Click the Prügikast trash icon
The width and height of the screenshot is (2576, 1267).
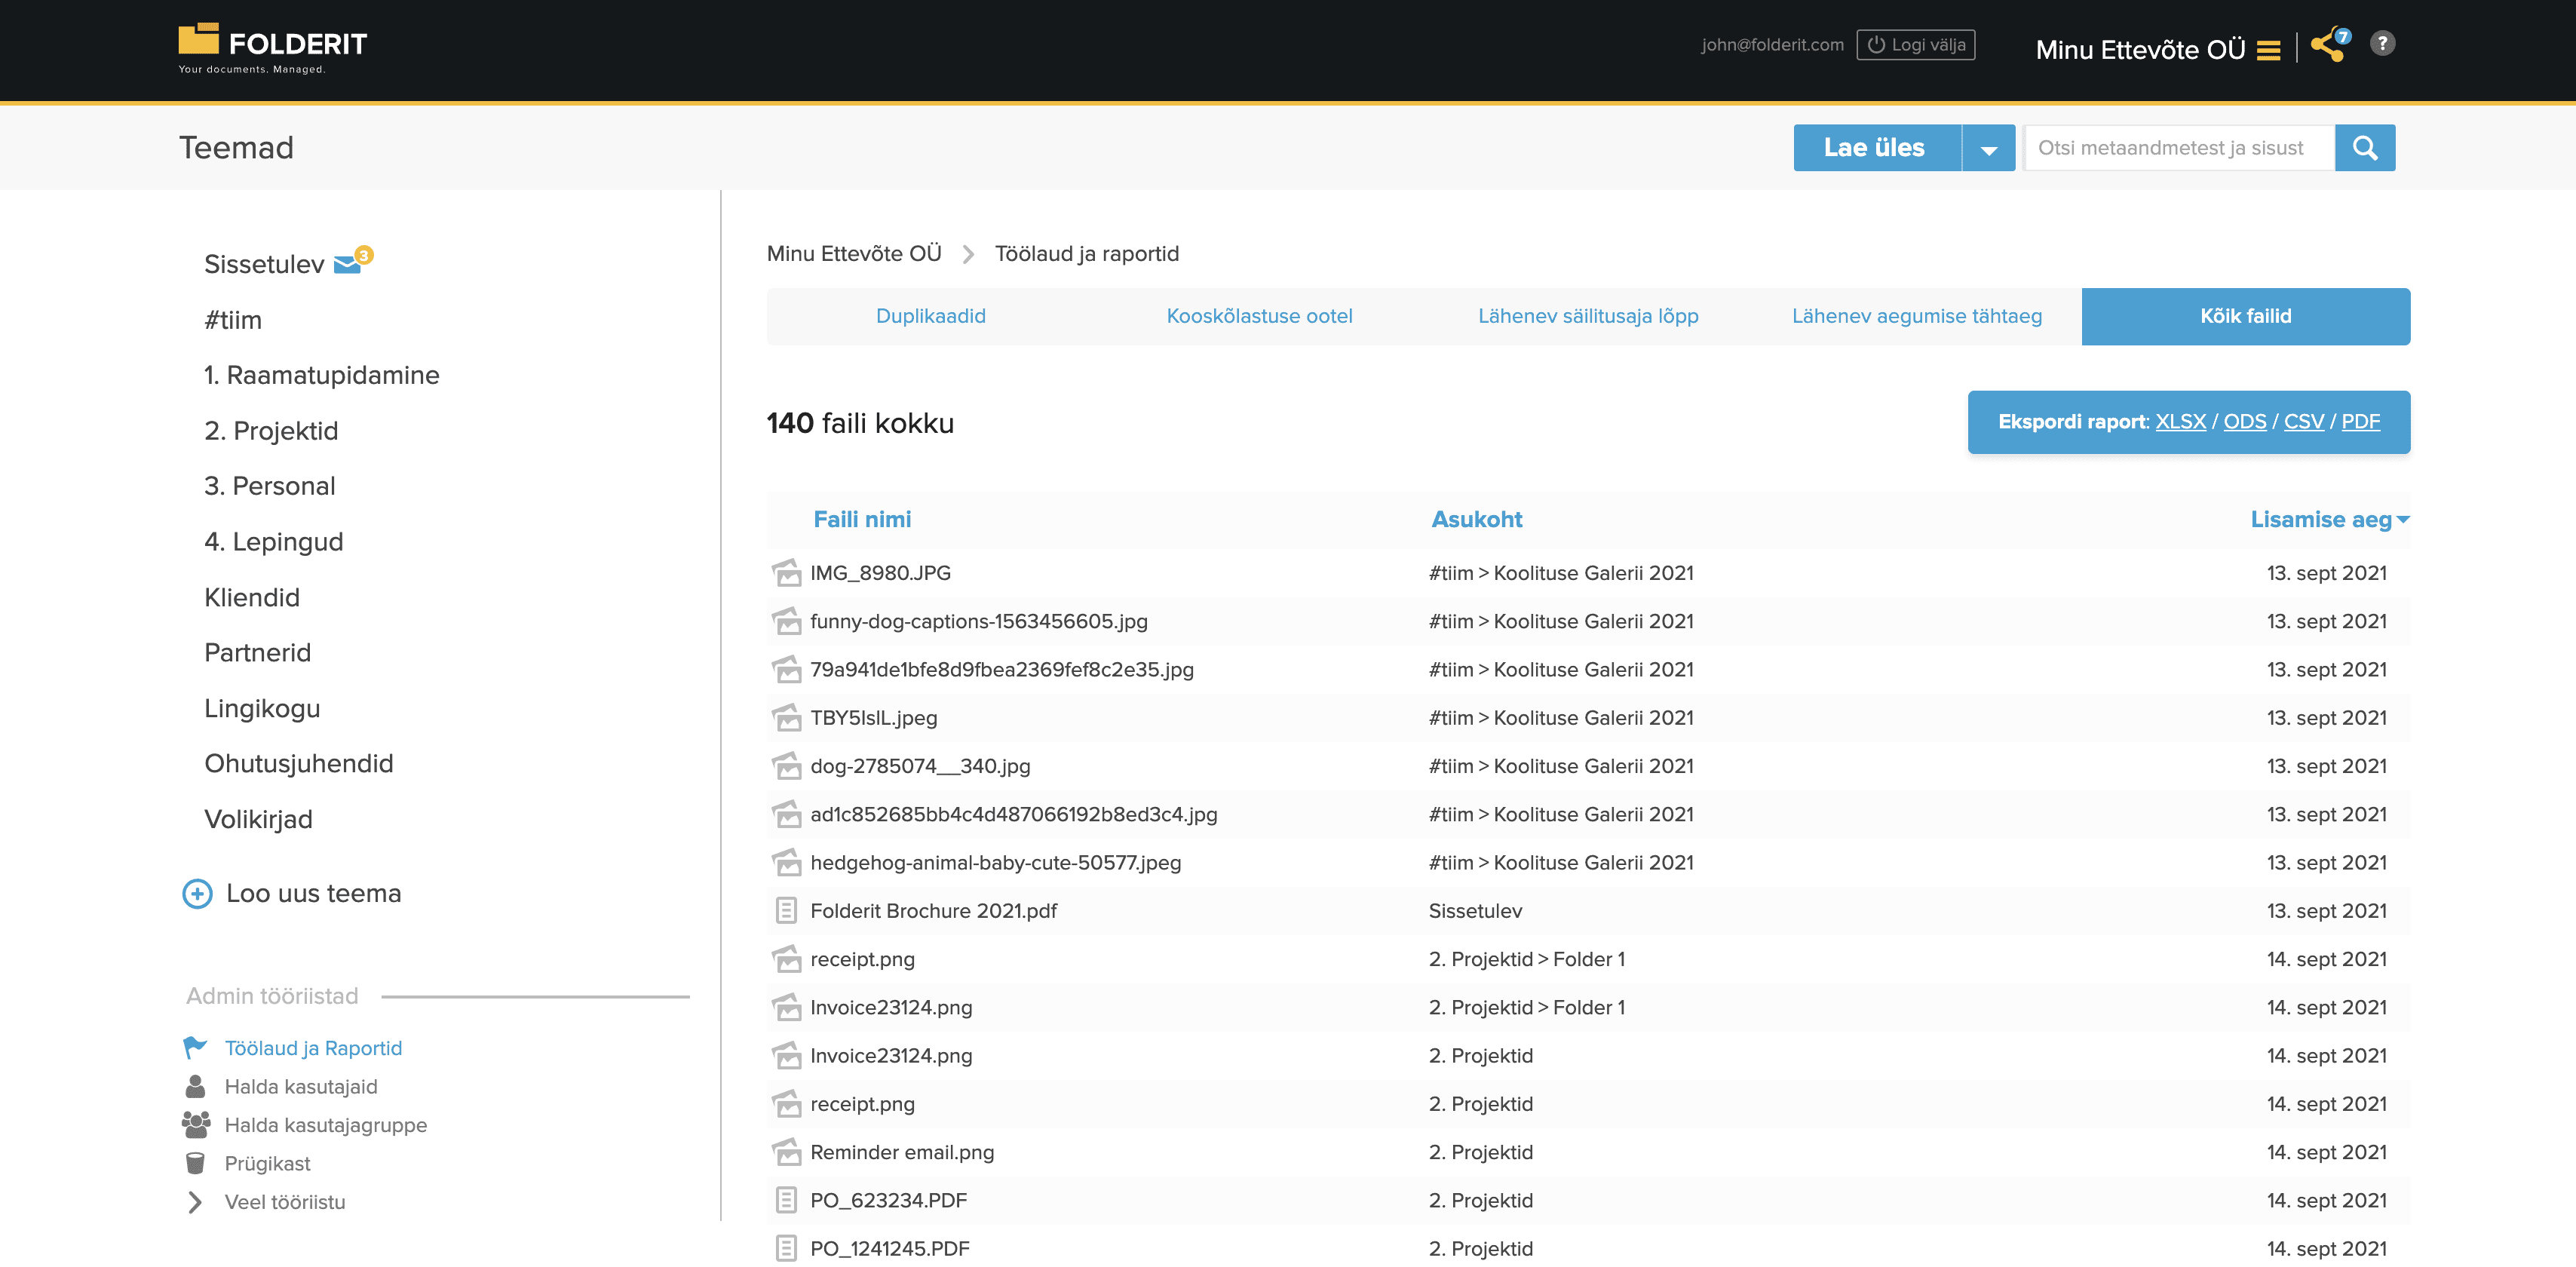pos(195,1163)
